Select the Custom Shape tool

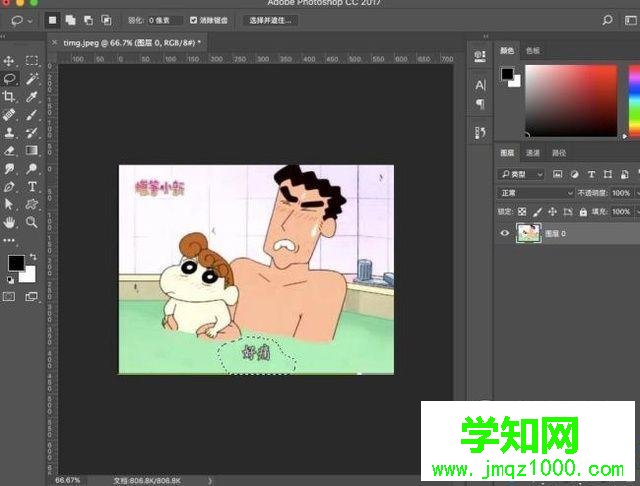coord(32,204)
